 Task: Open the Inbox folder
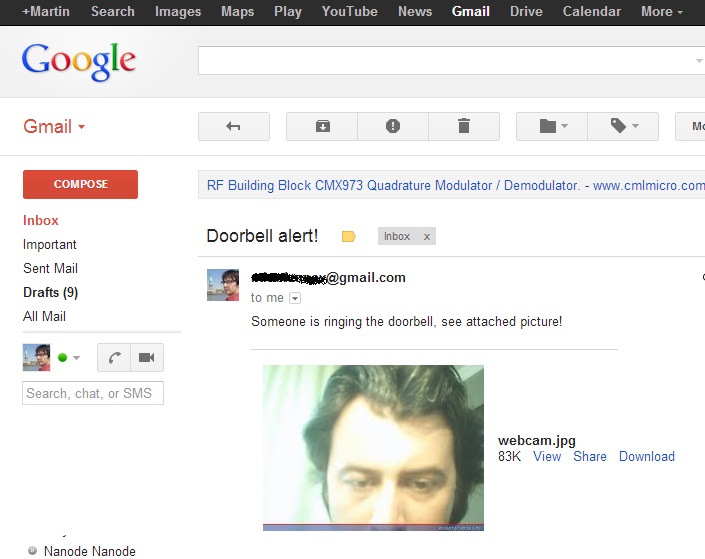click(41, 220)
